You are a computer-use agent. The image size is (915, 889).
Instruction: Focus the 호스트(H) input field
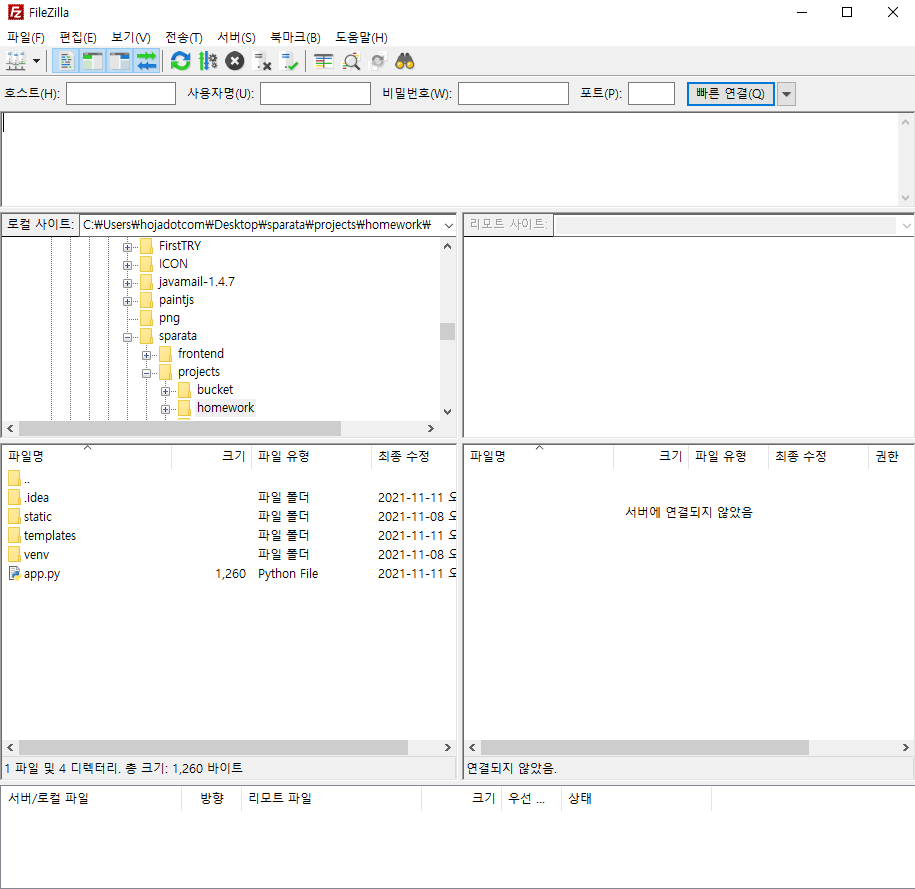(121, 93)
